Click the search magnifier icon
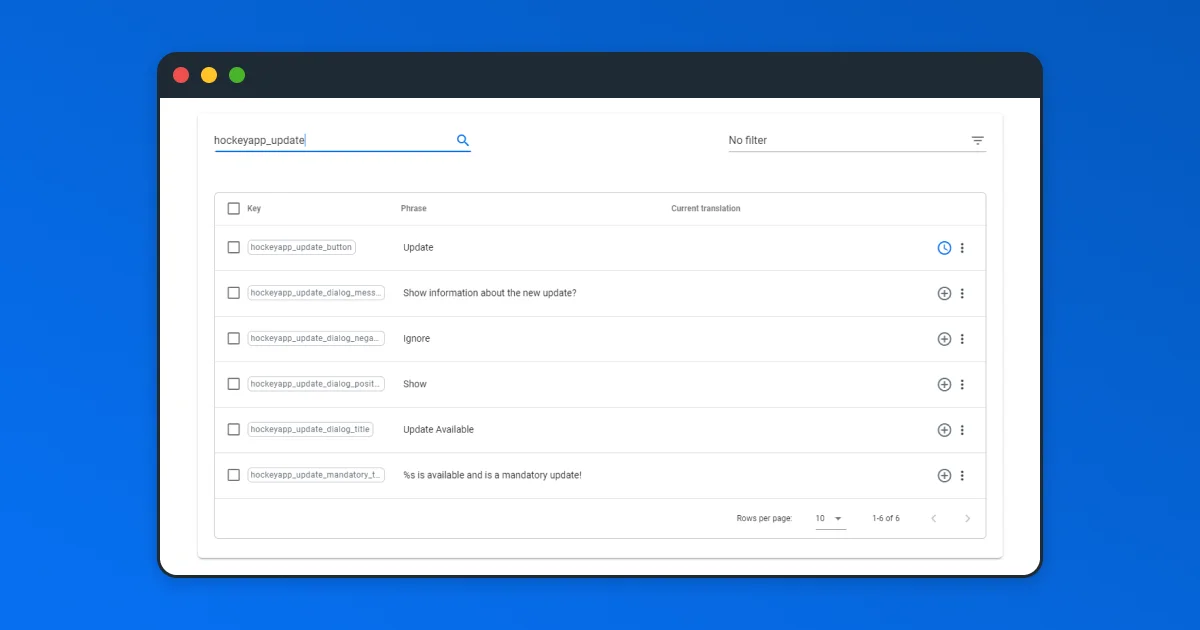 [463, 141]
